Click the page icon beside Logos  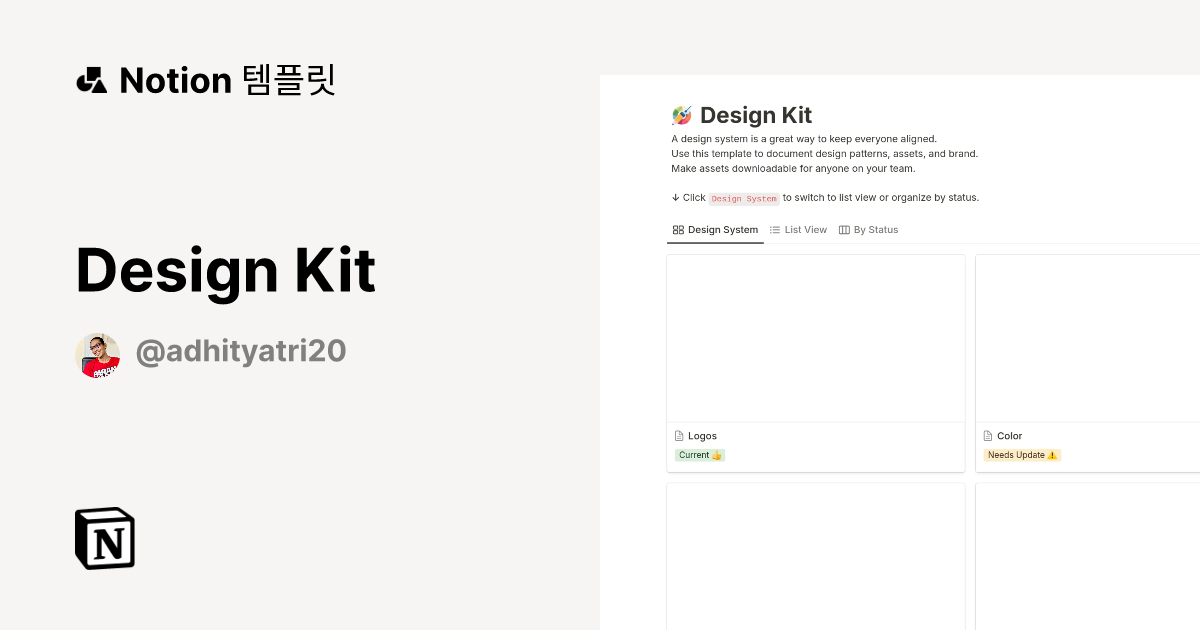[x=678, y=435]
